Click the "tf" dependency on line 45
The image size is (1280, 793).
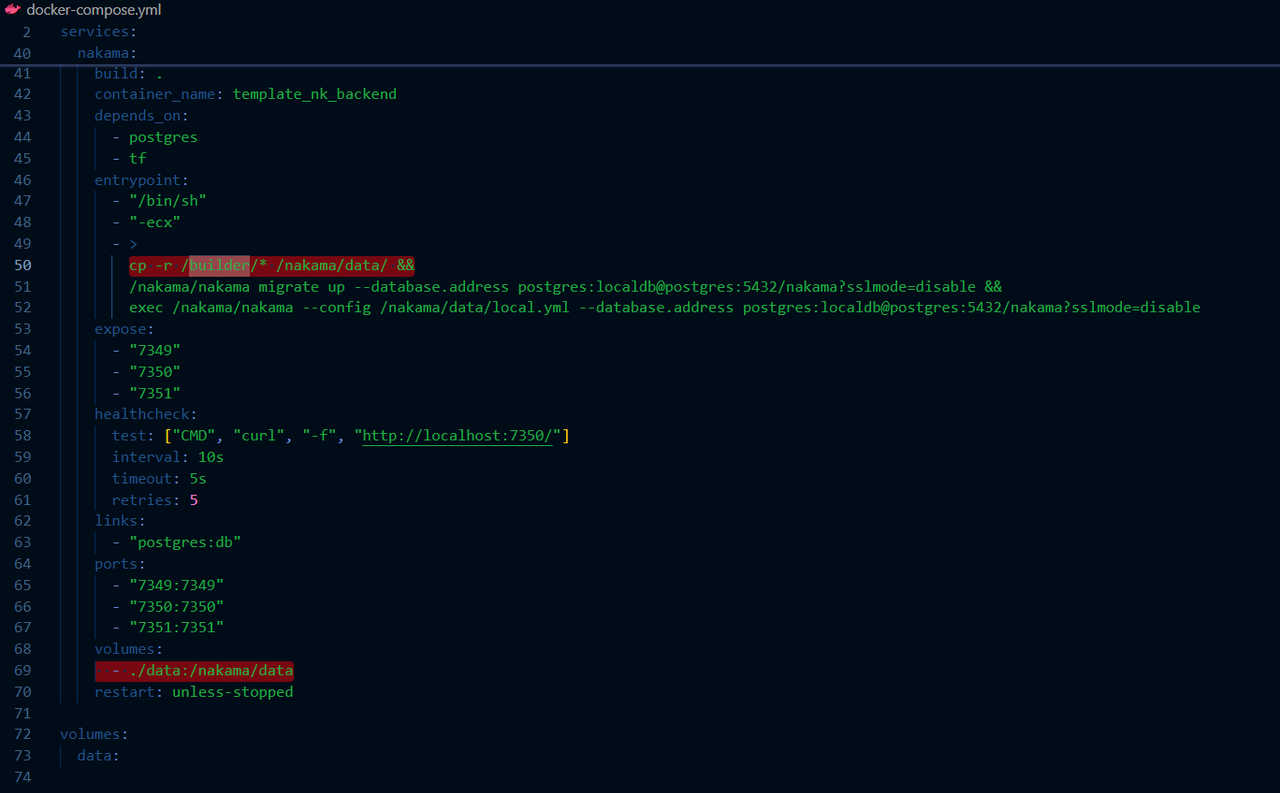click(x=138, y=158)
